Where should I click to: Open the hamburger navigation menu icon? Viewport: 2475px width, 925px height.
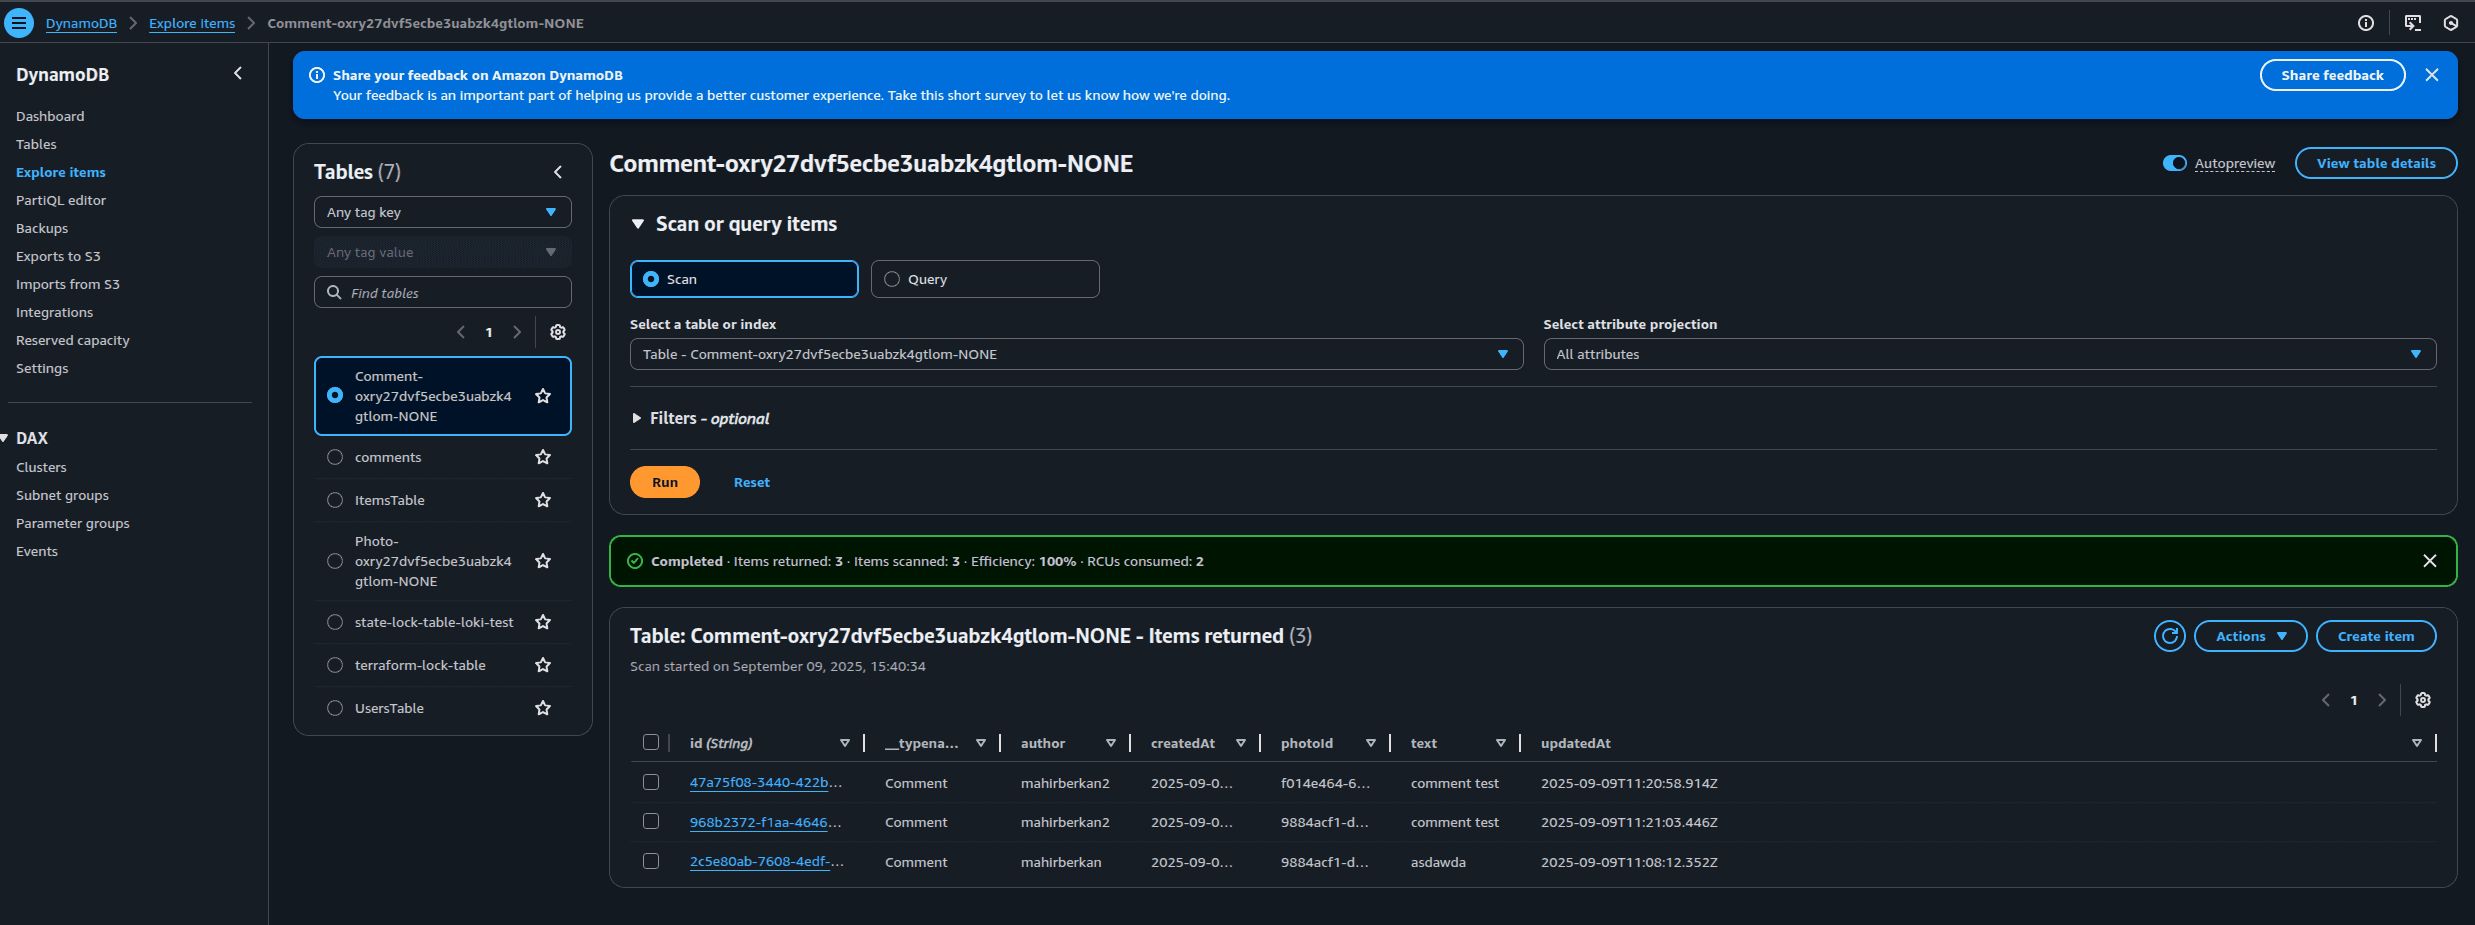tap(19, 23)
